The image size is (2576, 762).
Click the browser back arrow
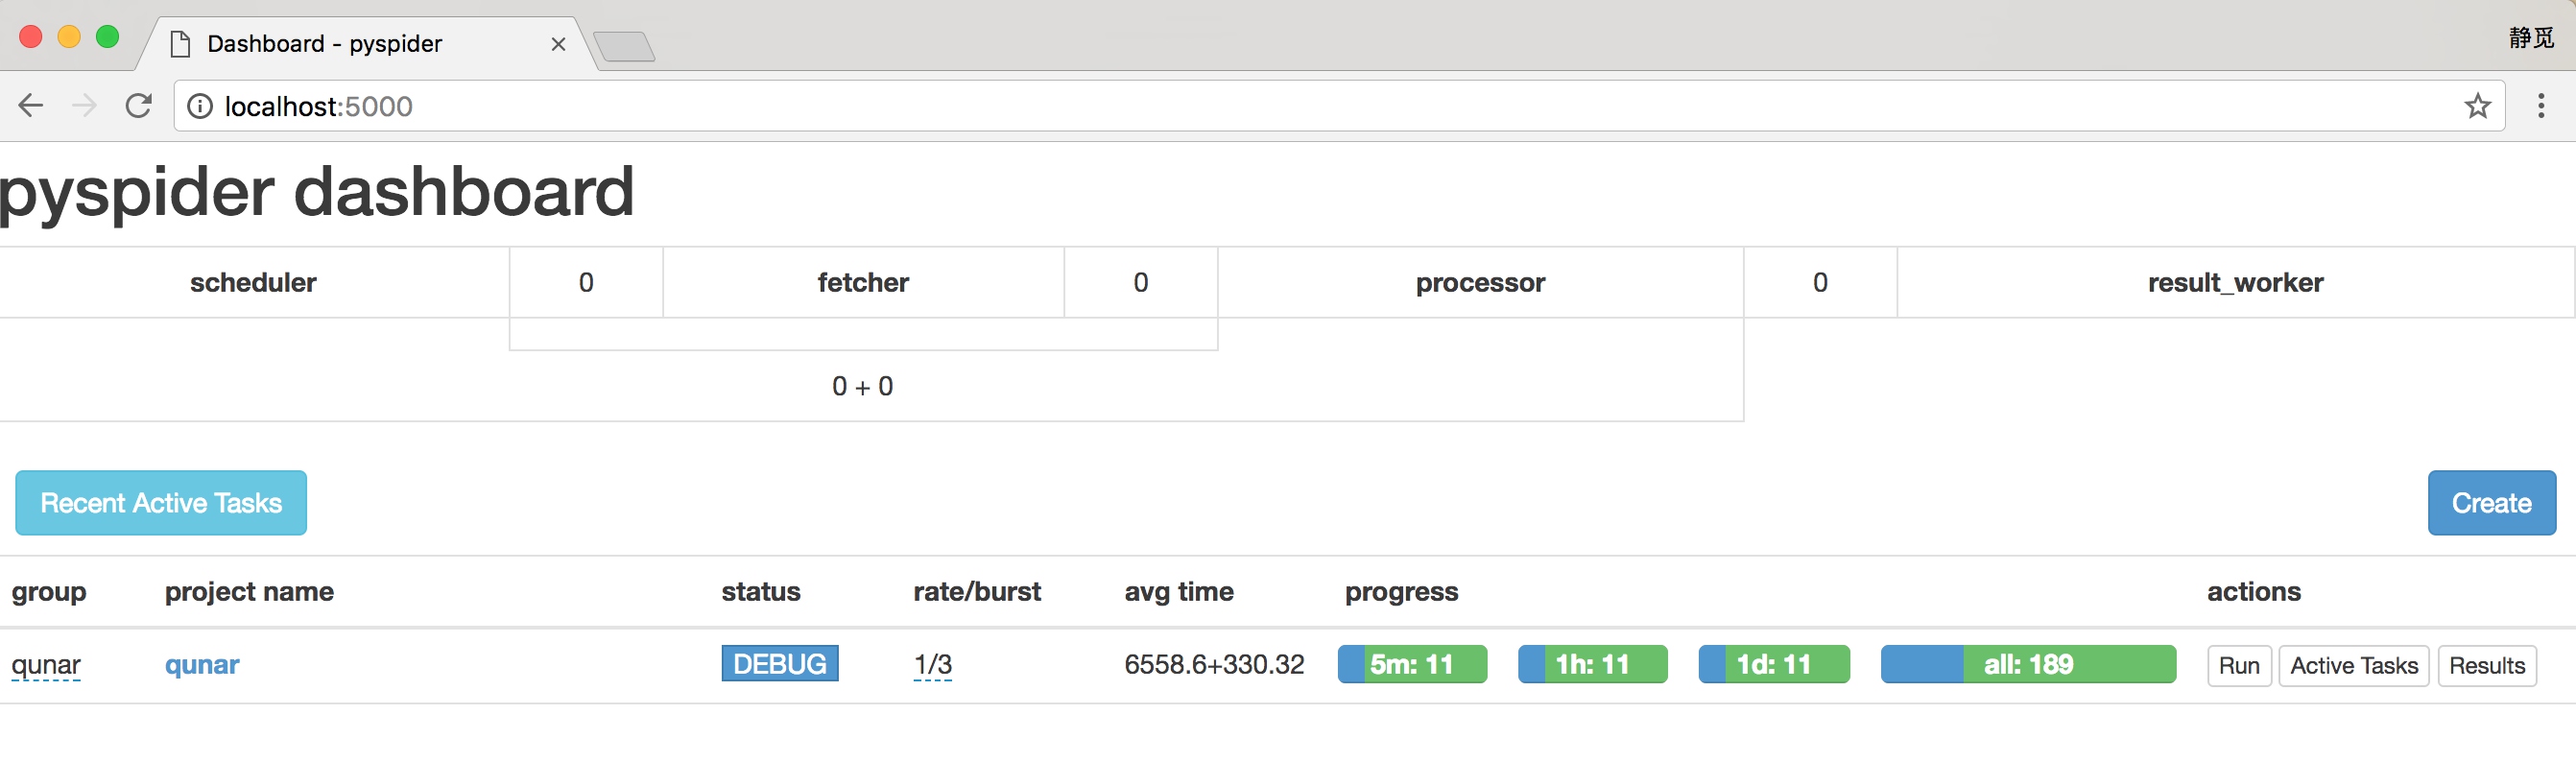tap(31, 106)
